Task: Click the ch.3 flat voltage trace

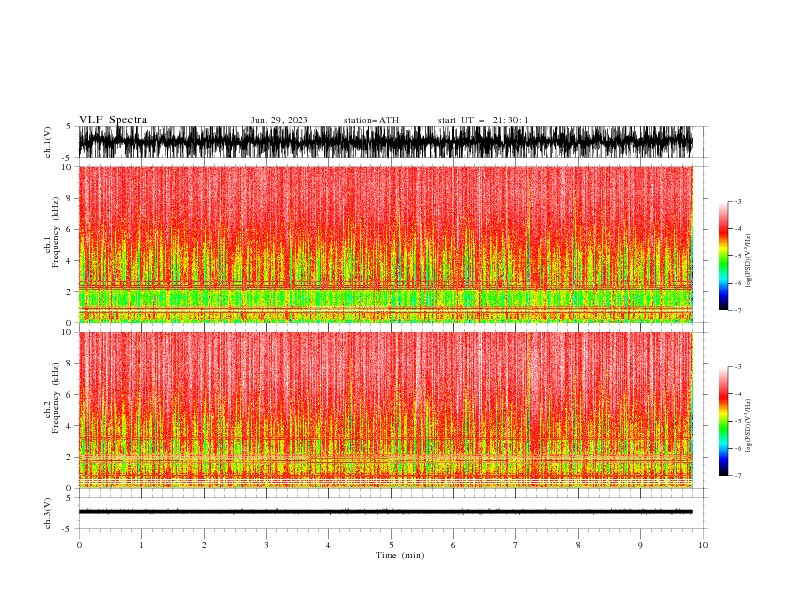Action: coord(385,512)
